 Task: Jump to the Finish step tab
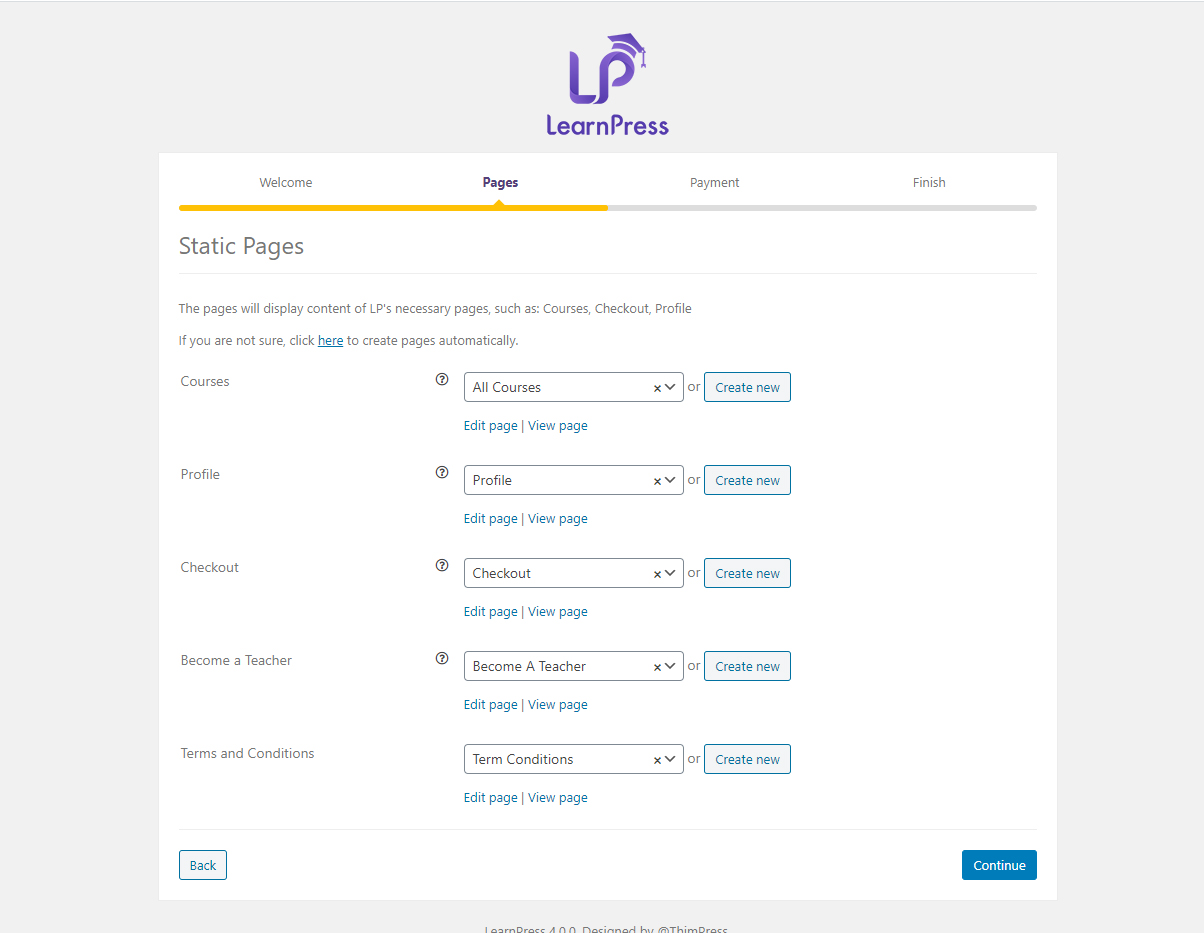(x=929, y=183)
